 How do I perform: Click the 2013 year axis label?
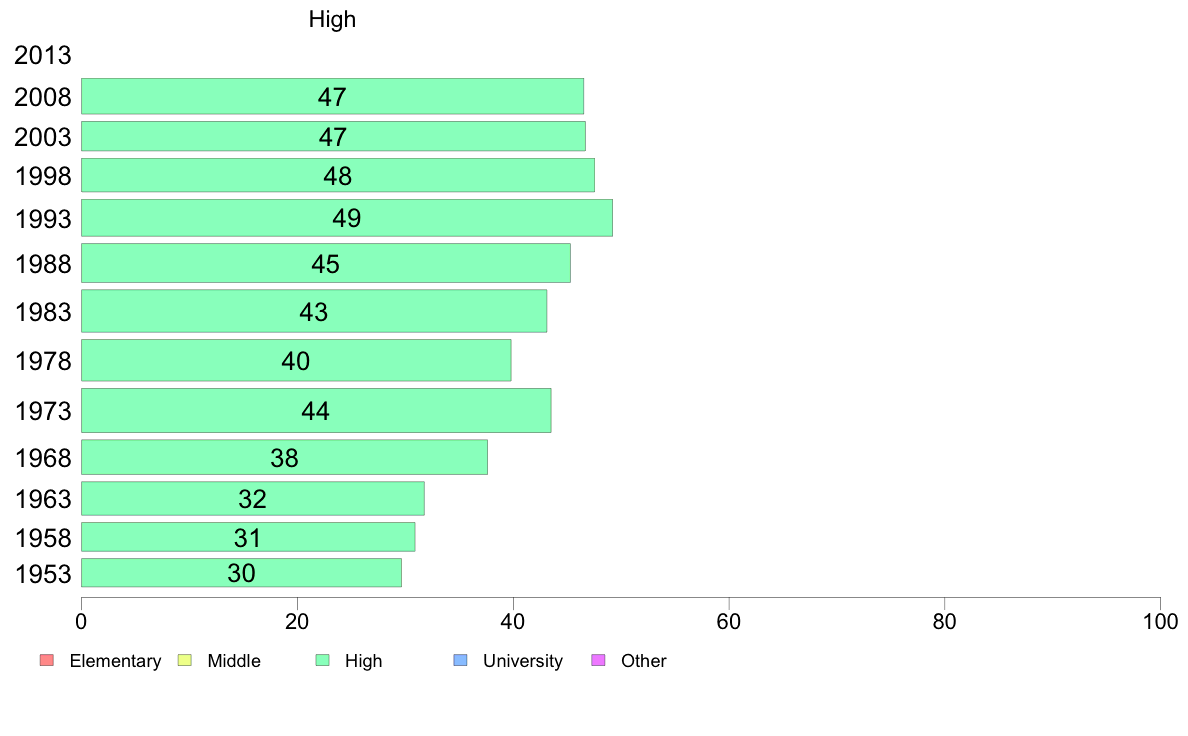tap(42, 55)
